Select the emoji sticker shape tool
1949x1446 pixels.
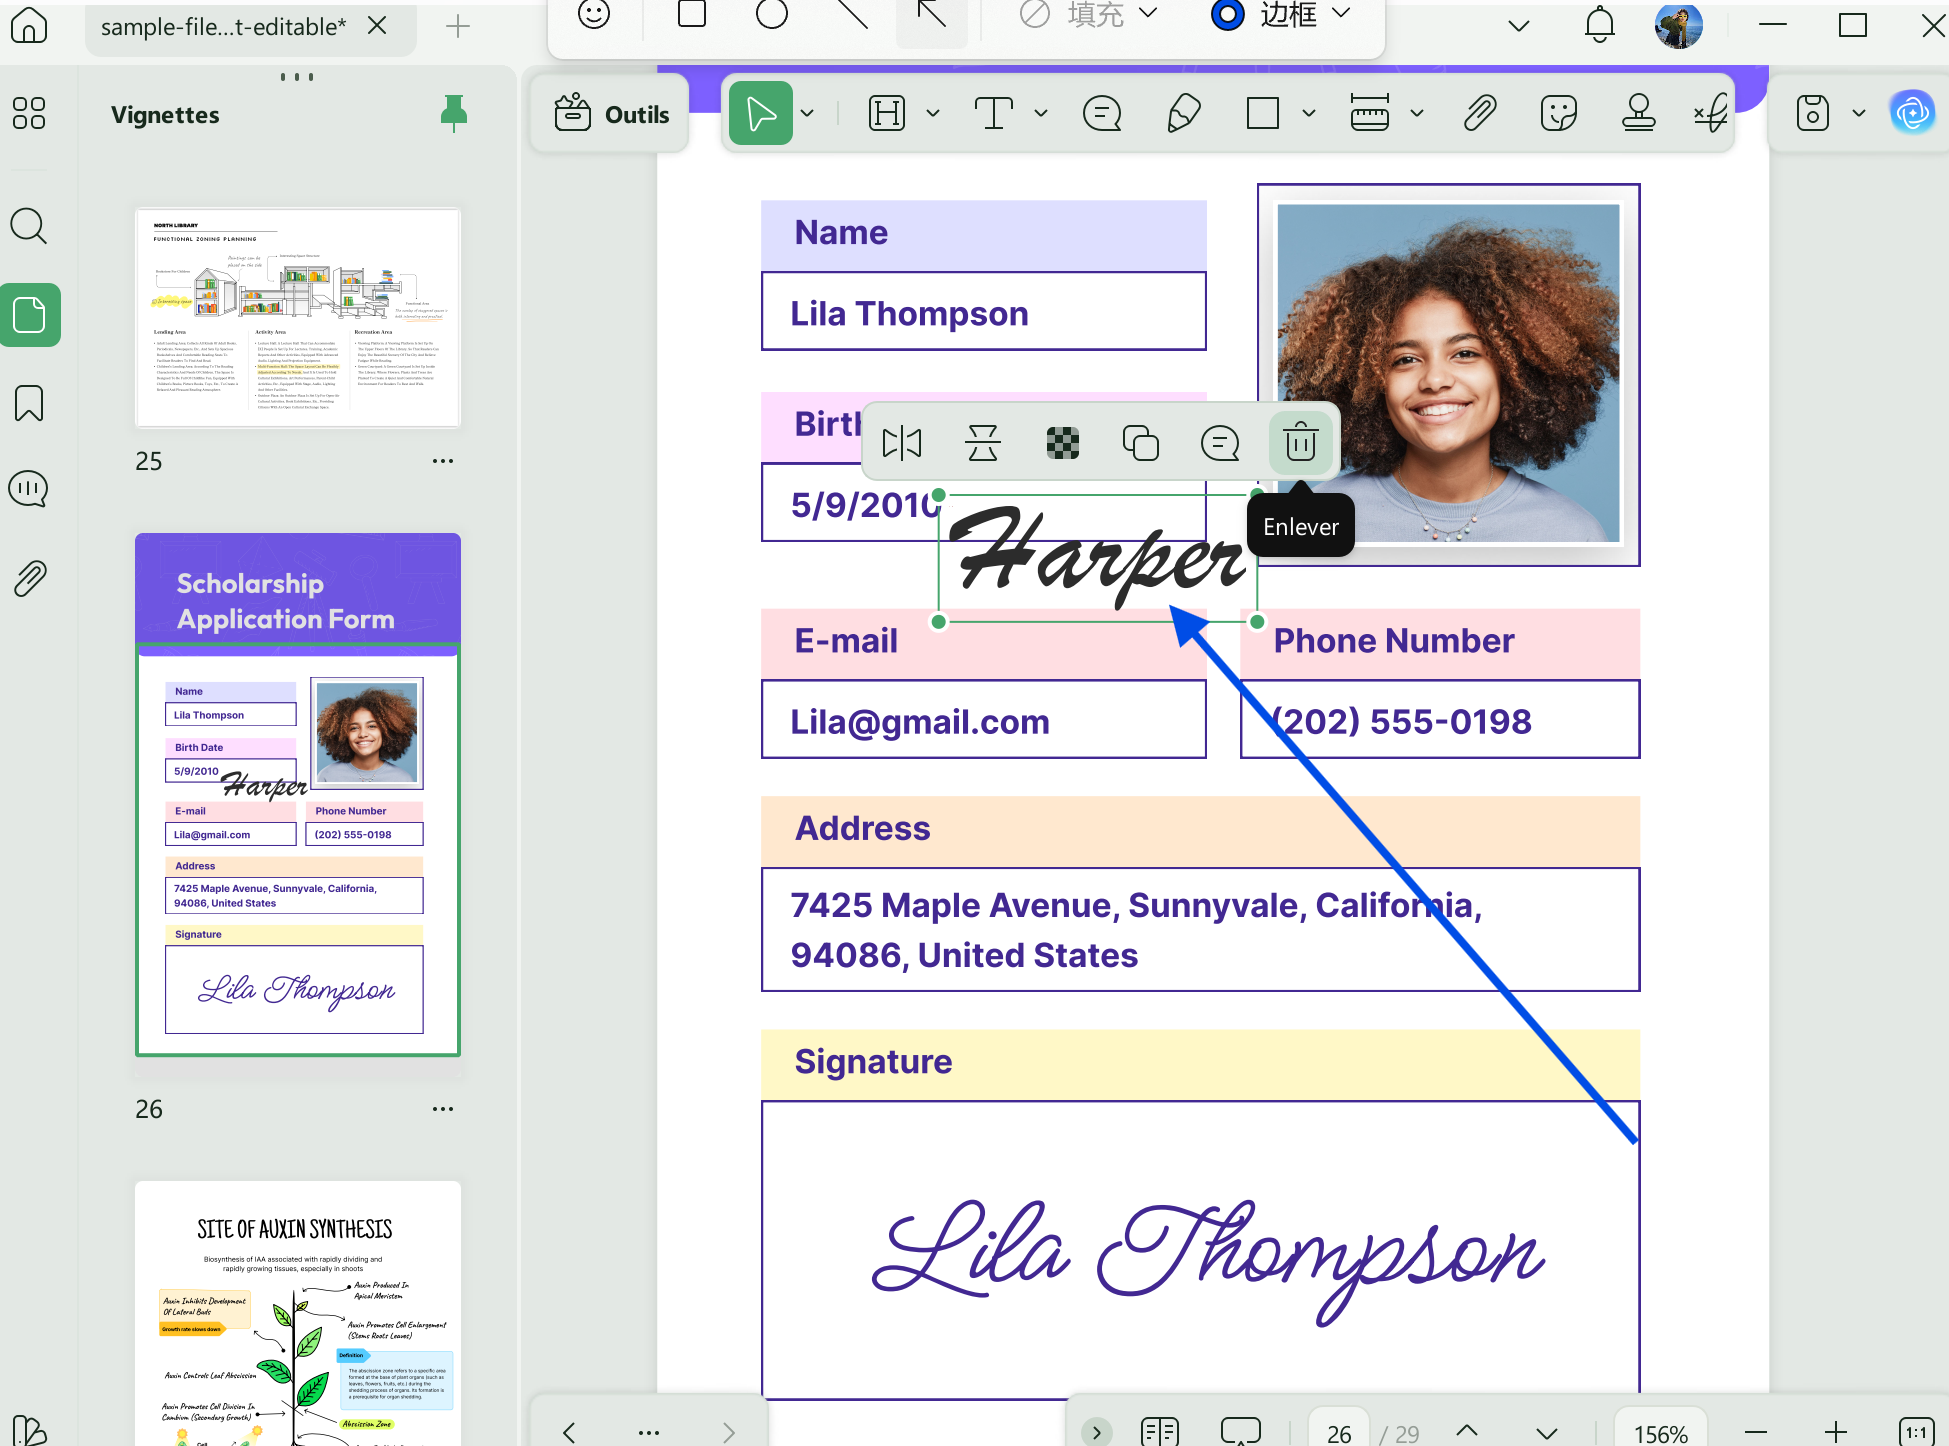[x=594, y=14]
